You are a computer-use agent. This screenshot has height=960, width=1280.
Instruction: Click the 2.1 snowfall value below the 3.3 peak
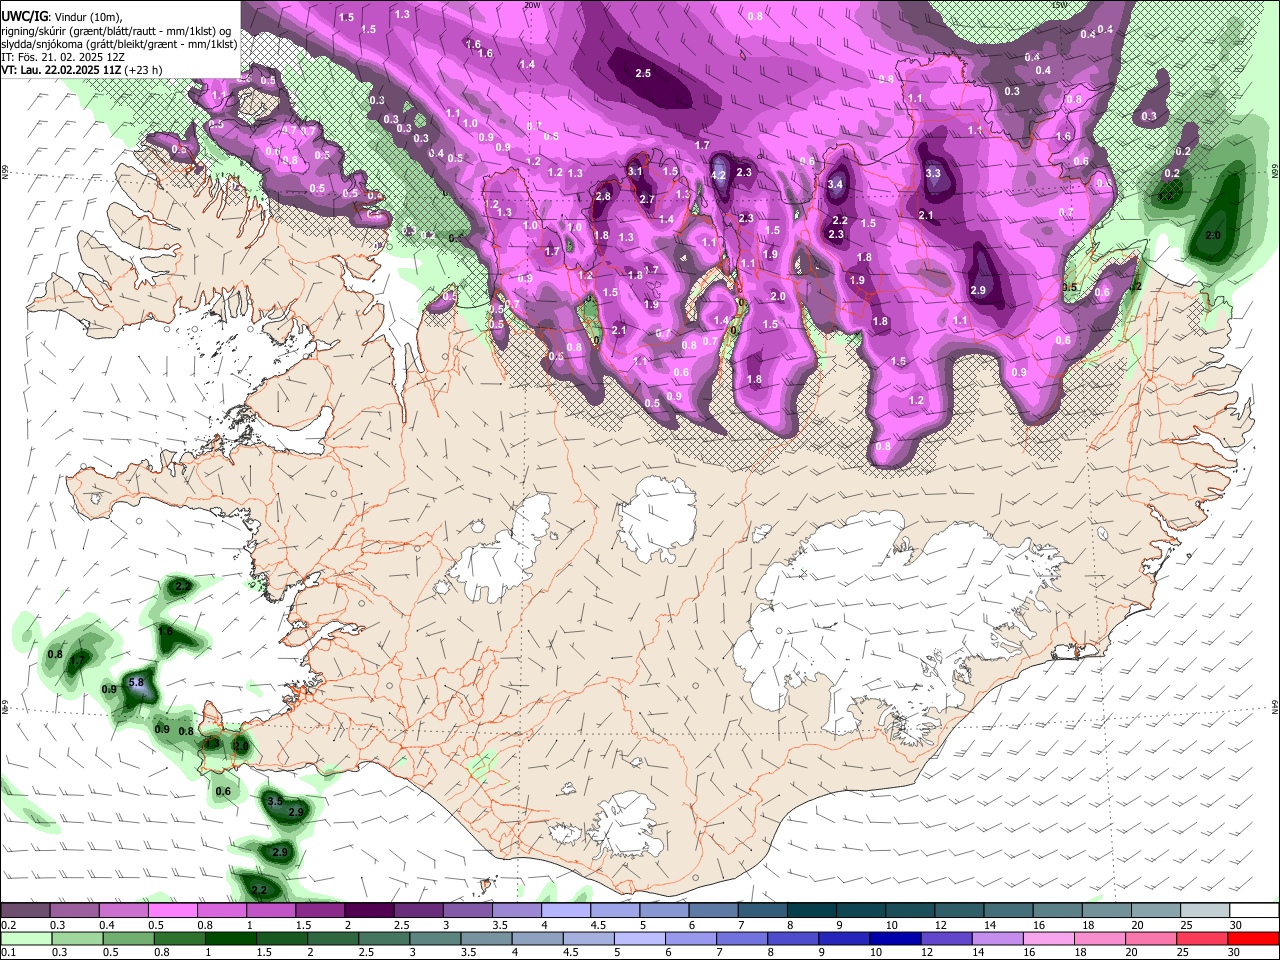(x=926, y=215)
